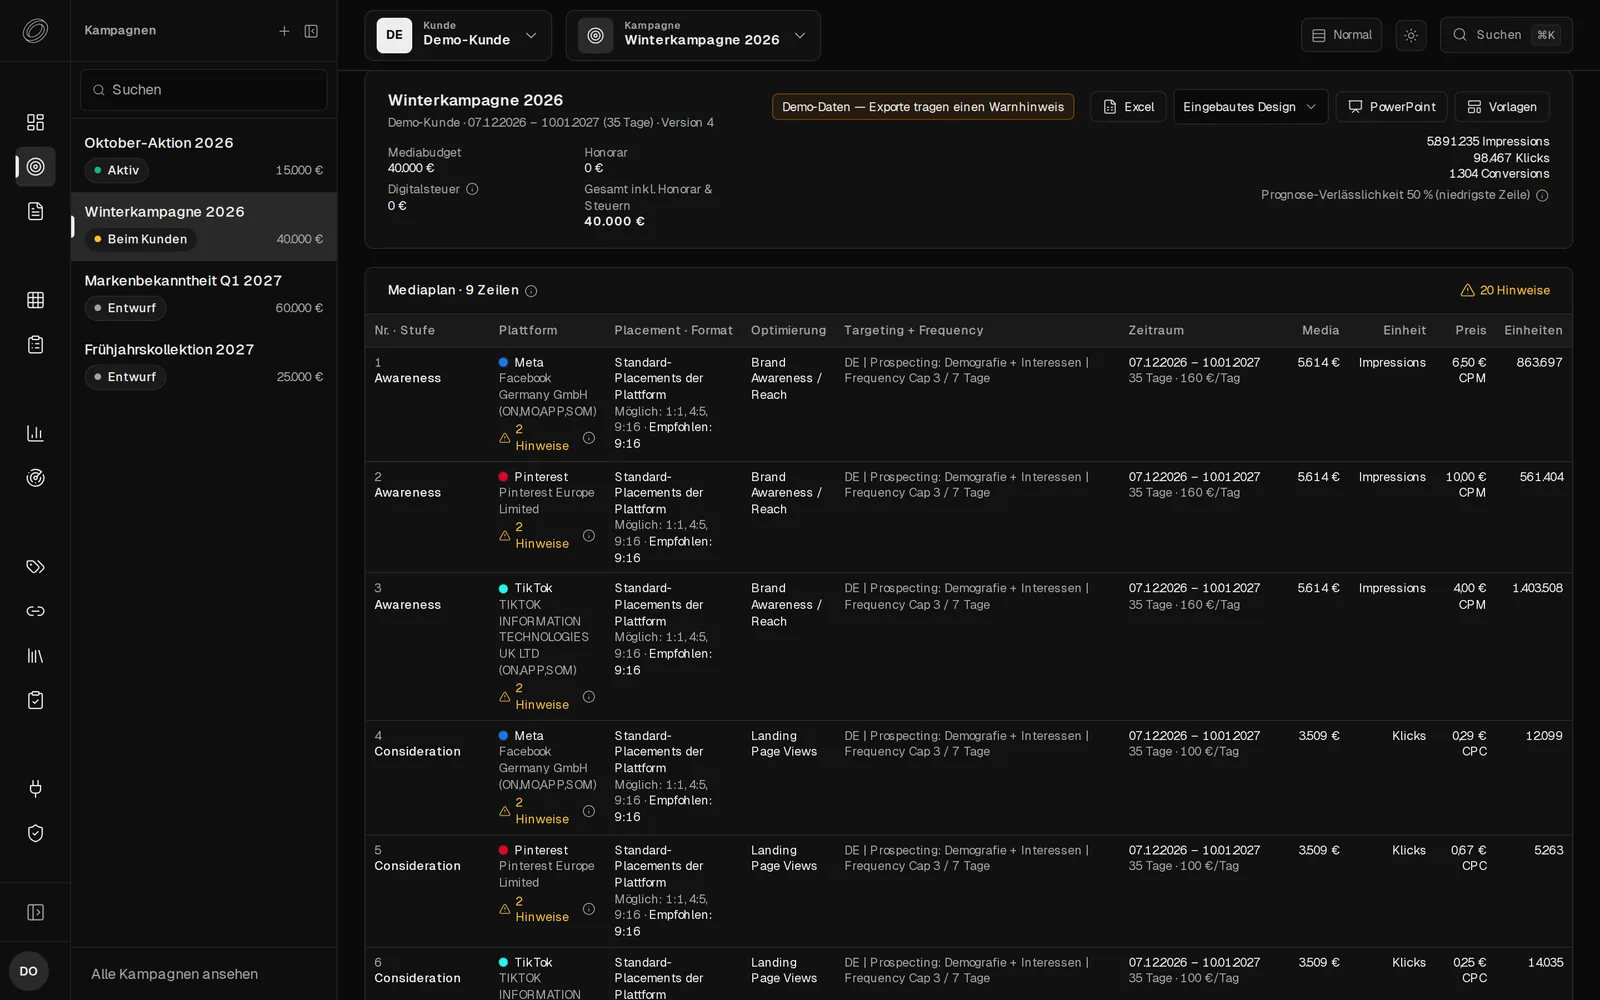Image resolution: width=1600 pixels, height=1000 pixels.
Task: Open the Winterkampagne 2026 campaign dropdown
Action: pos(693,36)
